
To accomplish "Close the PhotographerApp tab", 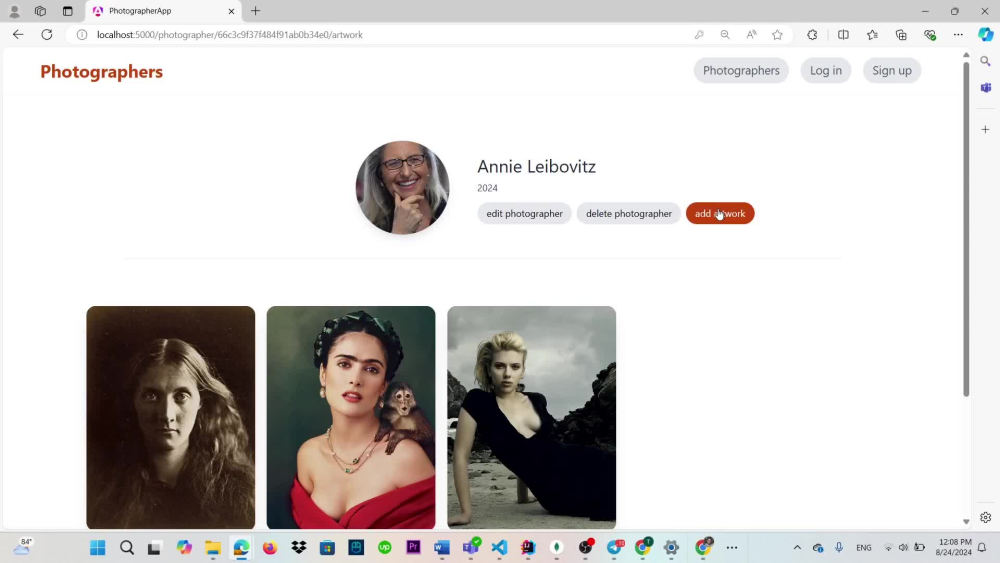I will 232,11.
